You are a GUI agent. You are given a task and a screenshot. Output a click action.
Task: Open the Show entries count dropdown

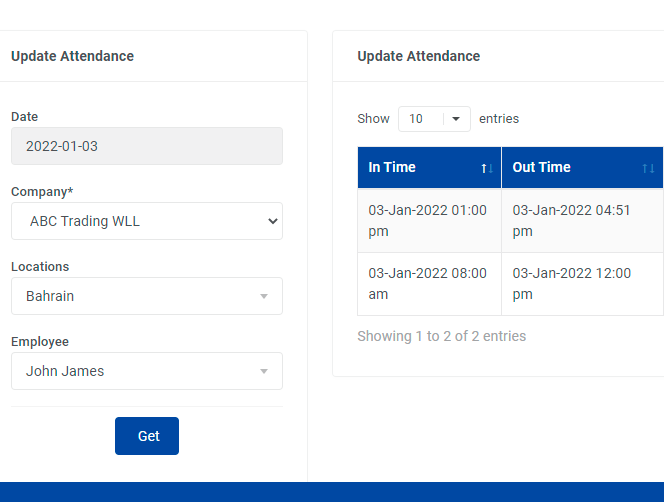[x=434, y=119]
